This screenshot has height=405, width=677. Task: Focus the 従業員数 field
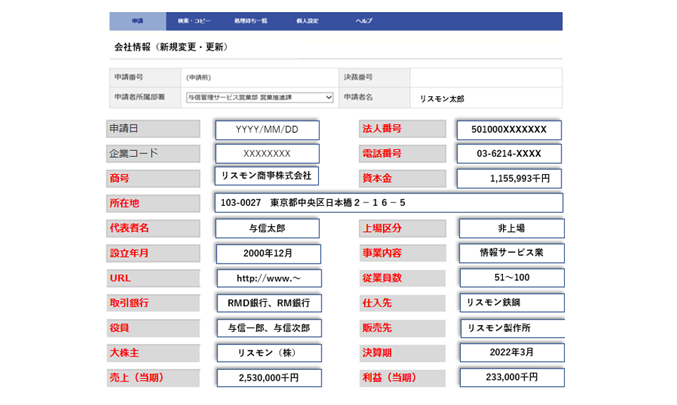coord(508,278)
